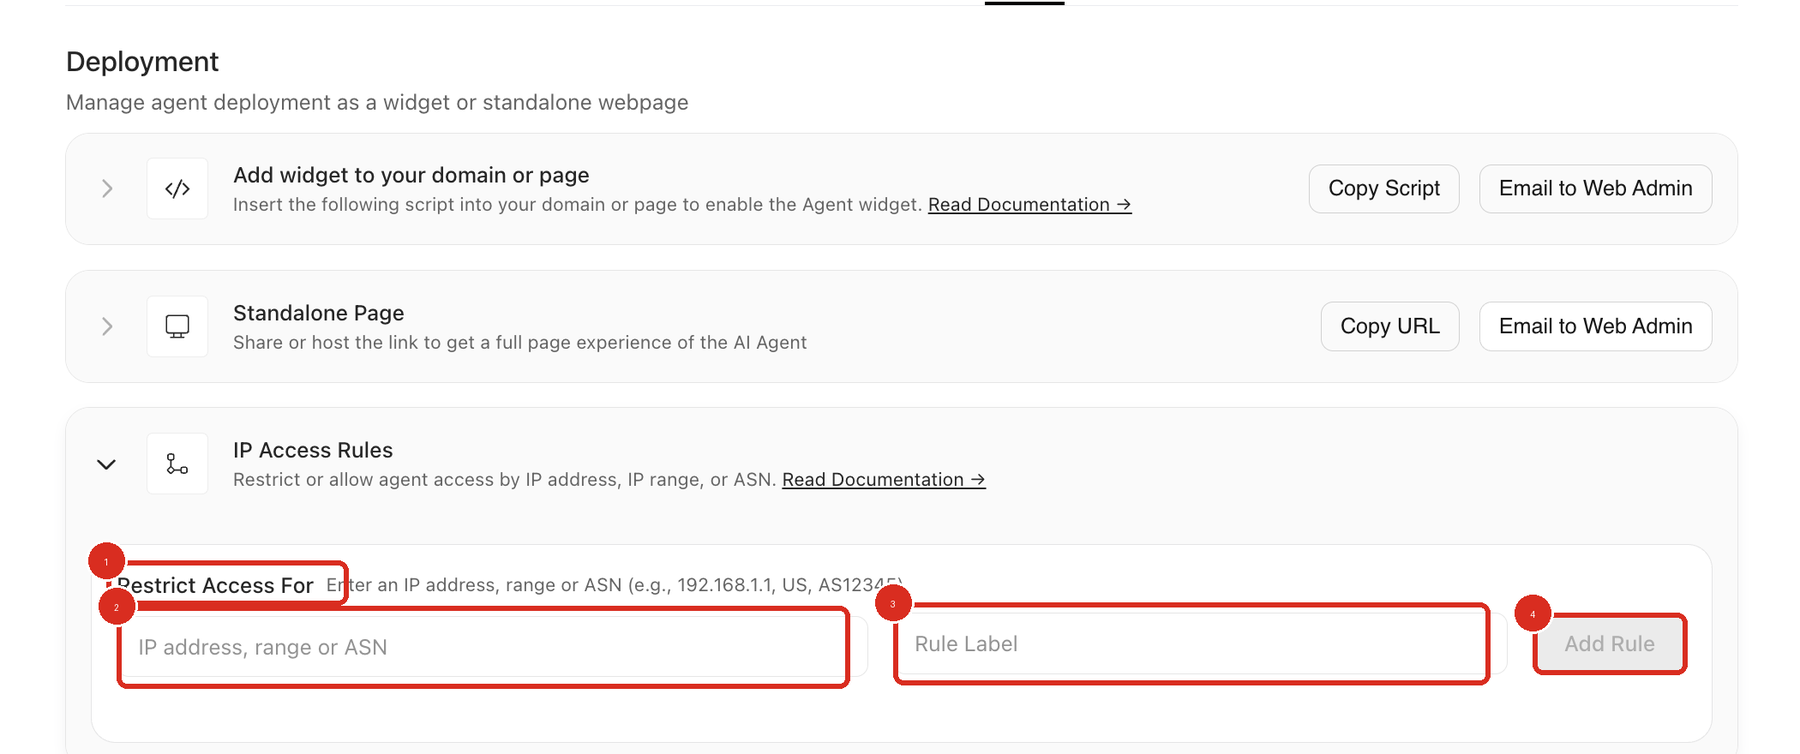Screen dimensions: 1800x754
Task: Expand the Standalone Page section
Action: click(x=107, y=326)
